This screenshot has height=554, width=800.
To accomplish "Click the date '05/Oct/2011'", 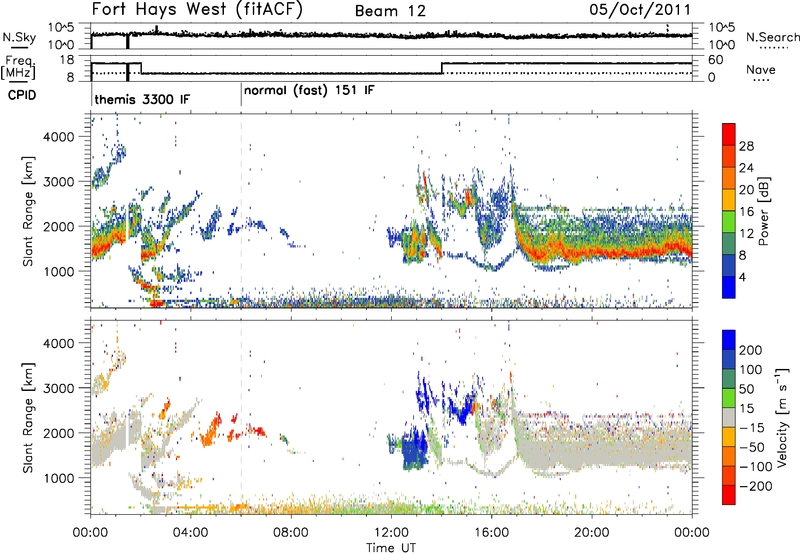I will (640, 10).
